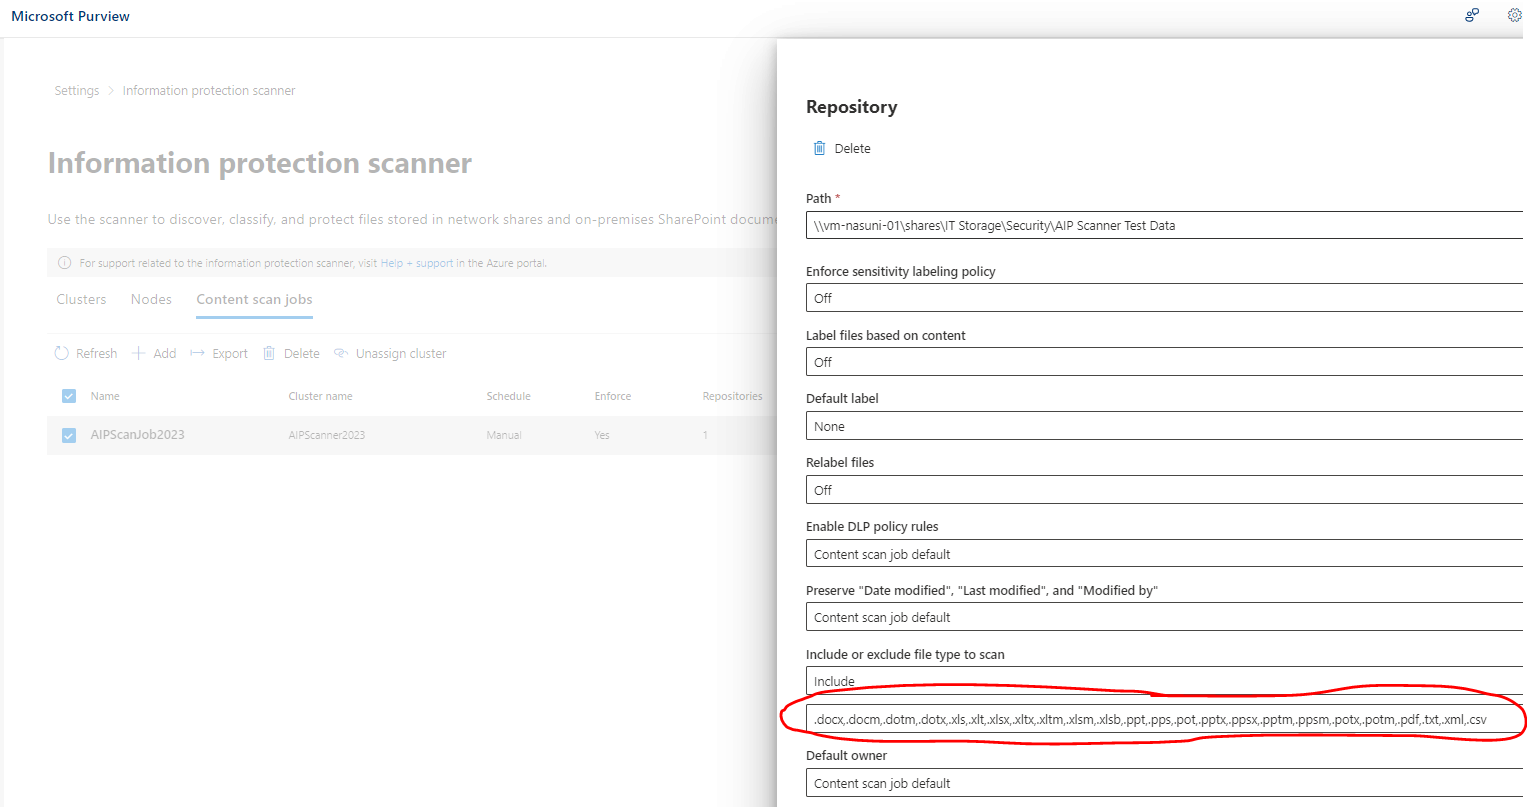
Task: Click the info icon in the support banner
Action: [64, 262]
